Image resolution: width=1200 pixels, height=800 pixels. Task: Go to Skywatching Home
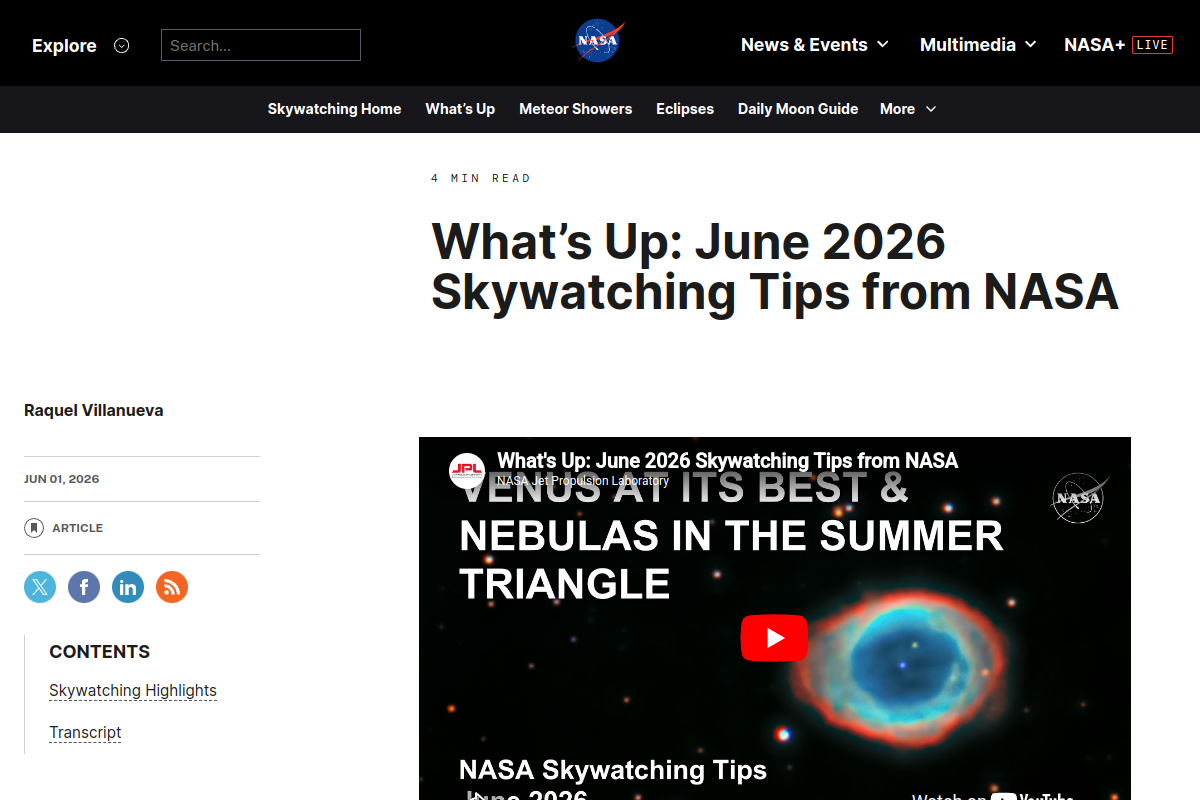[x=334, y=109]
